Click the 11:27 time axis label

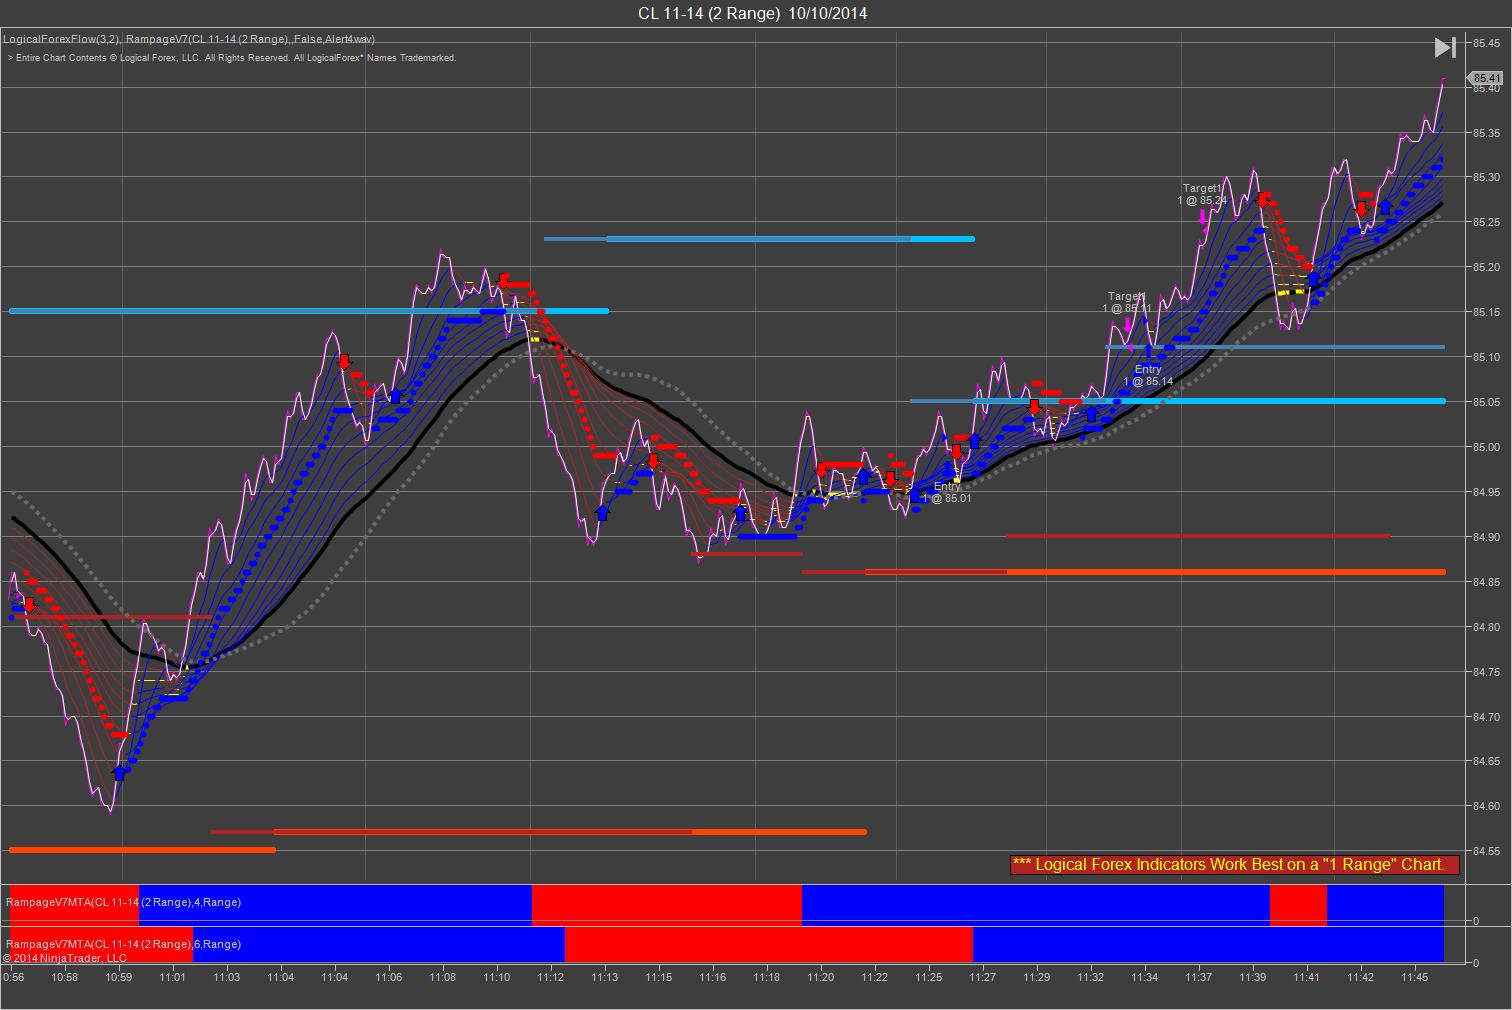[983, 977]
